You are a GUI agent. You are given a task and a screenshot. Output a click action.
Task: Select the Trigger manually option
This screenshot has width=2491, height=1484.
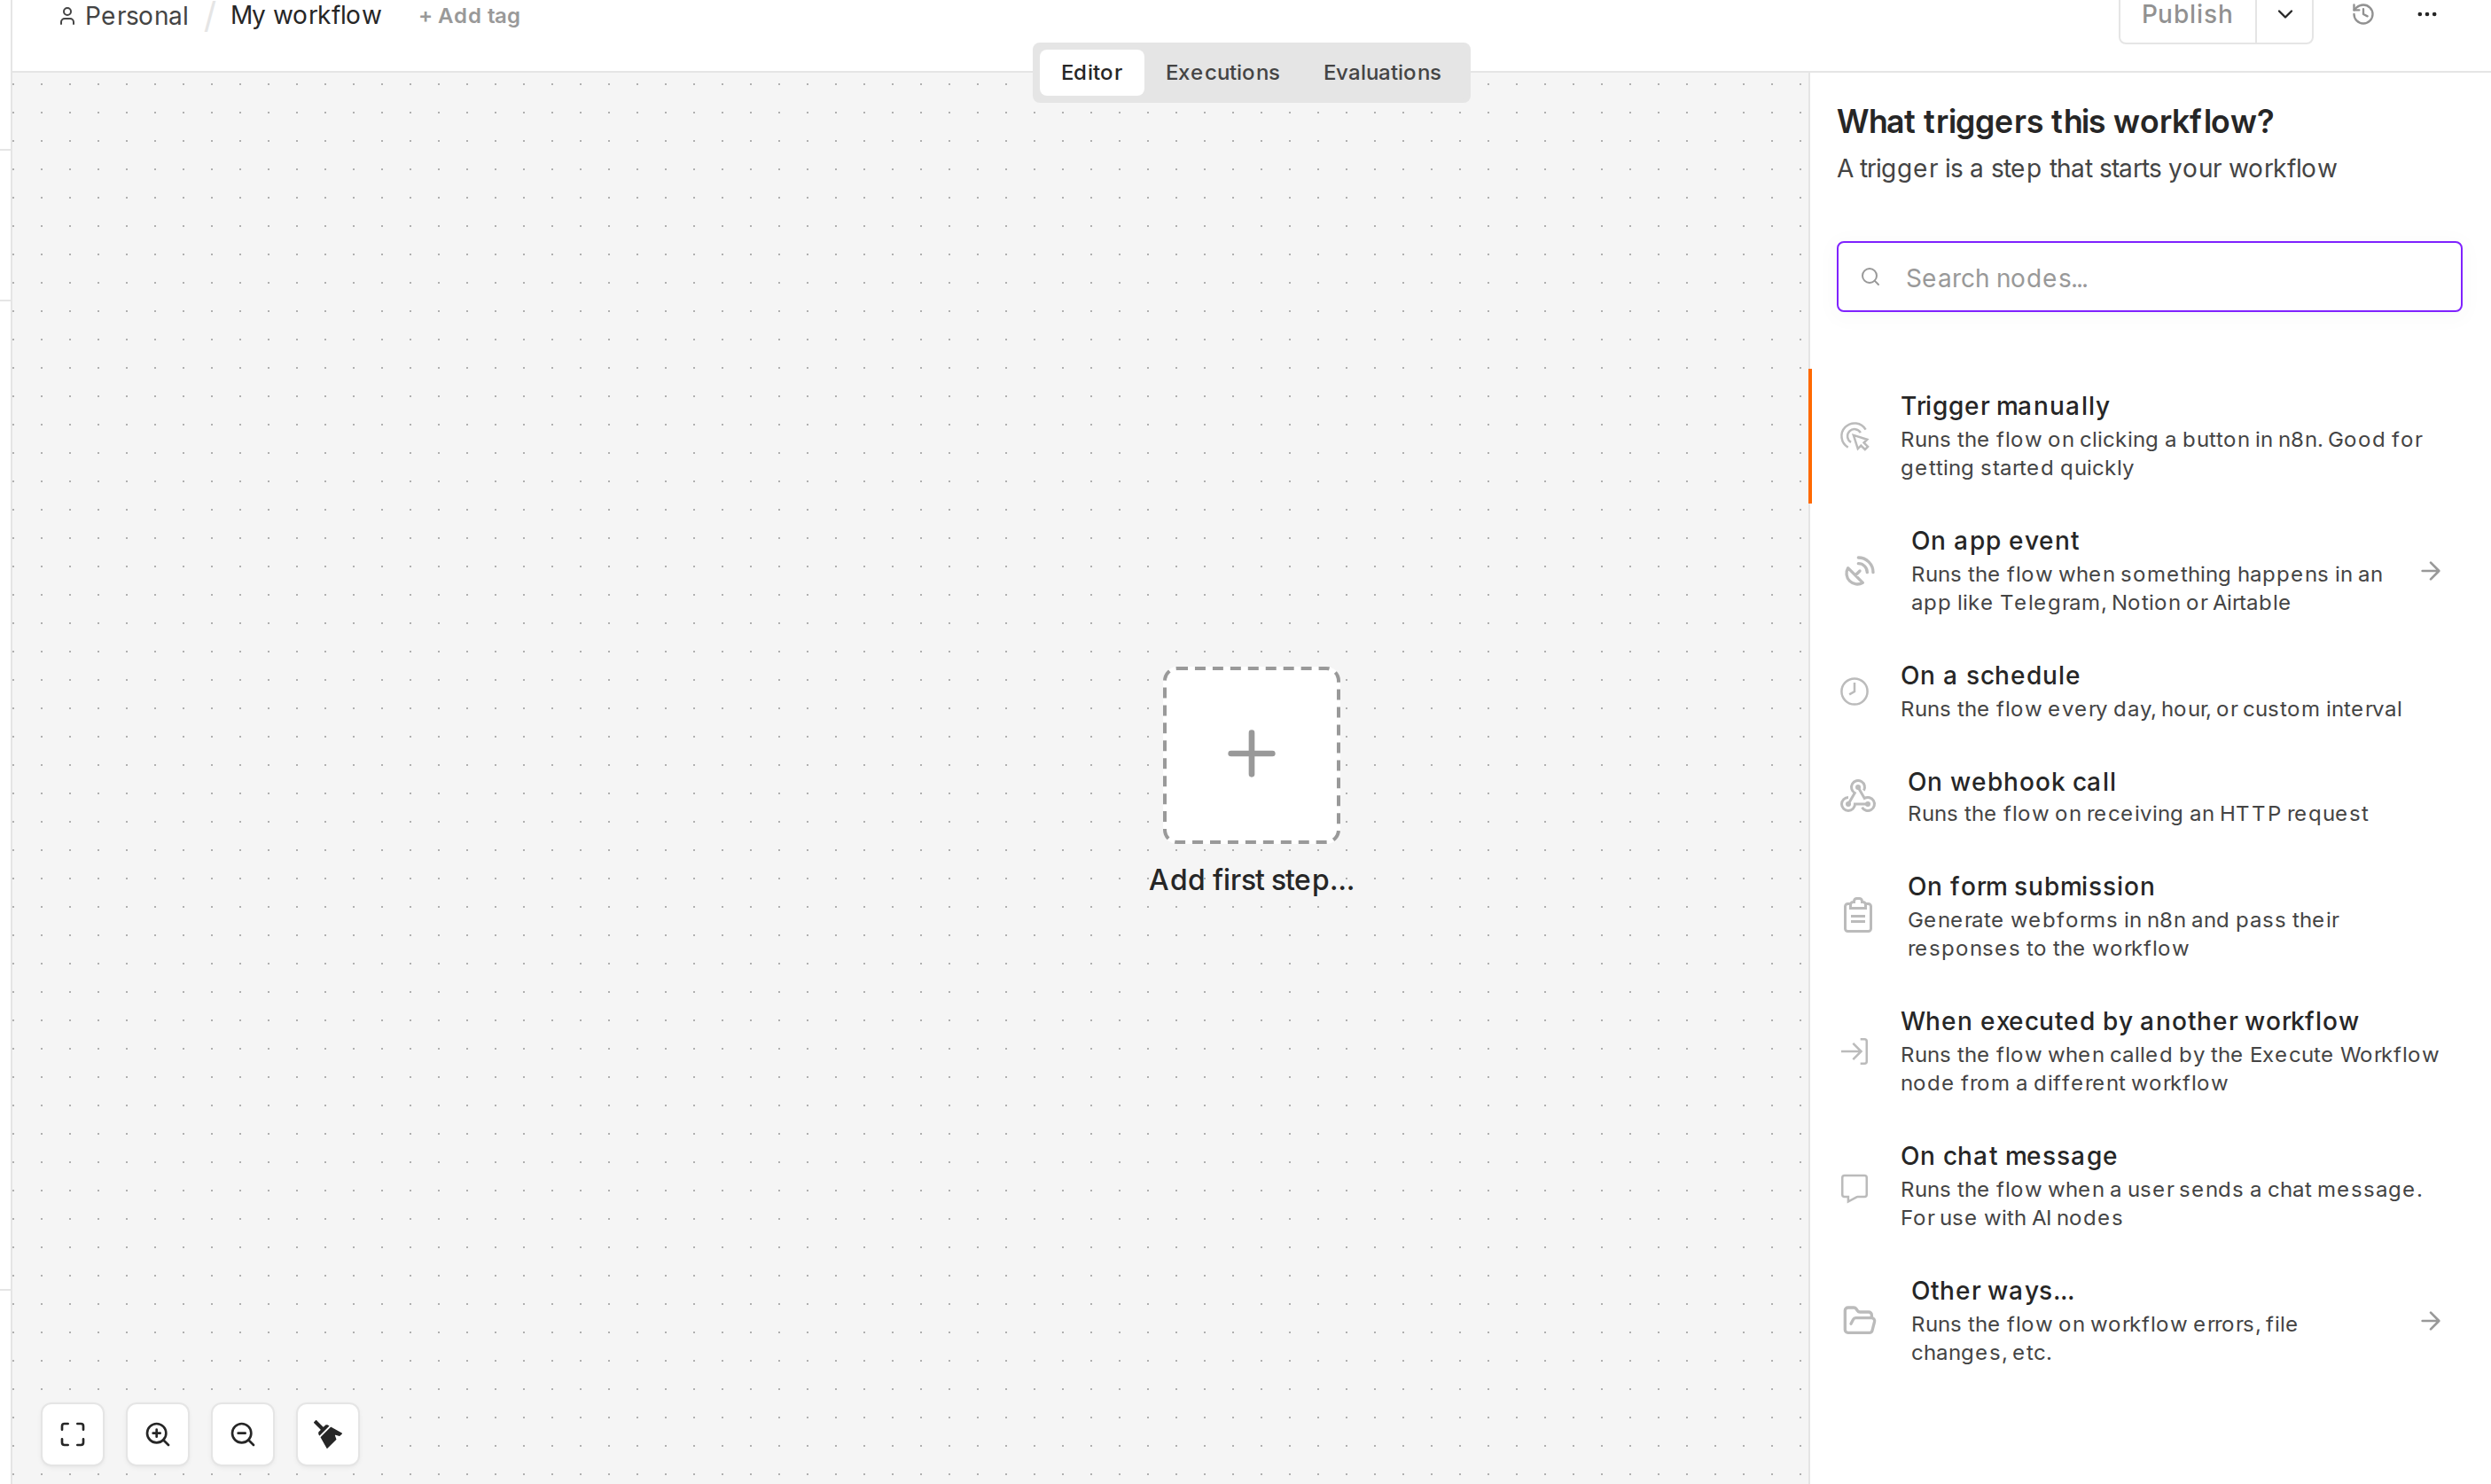click(x=2149, y=436)
